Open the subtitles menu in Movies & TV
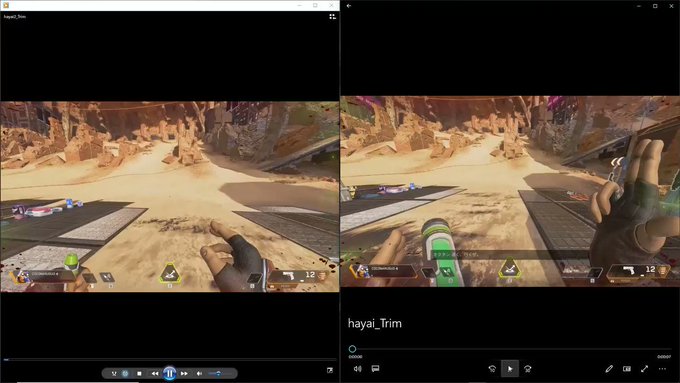 click(x=376, y=369)
